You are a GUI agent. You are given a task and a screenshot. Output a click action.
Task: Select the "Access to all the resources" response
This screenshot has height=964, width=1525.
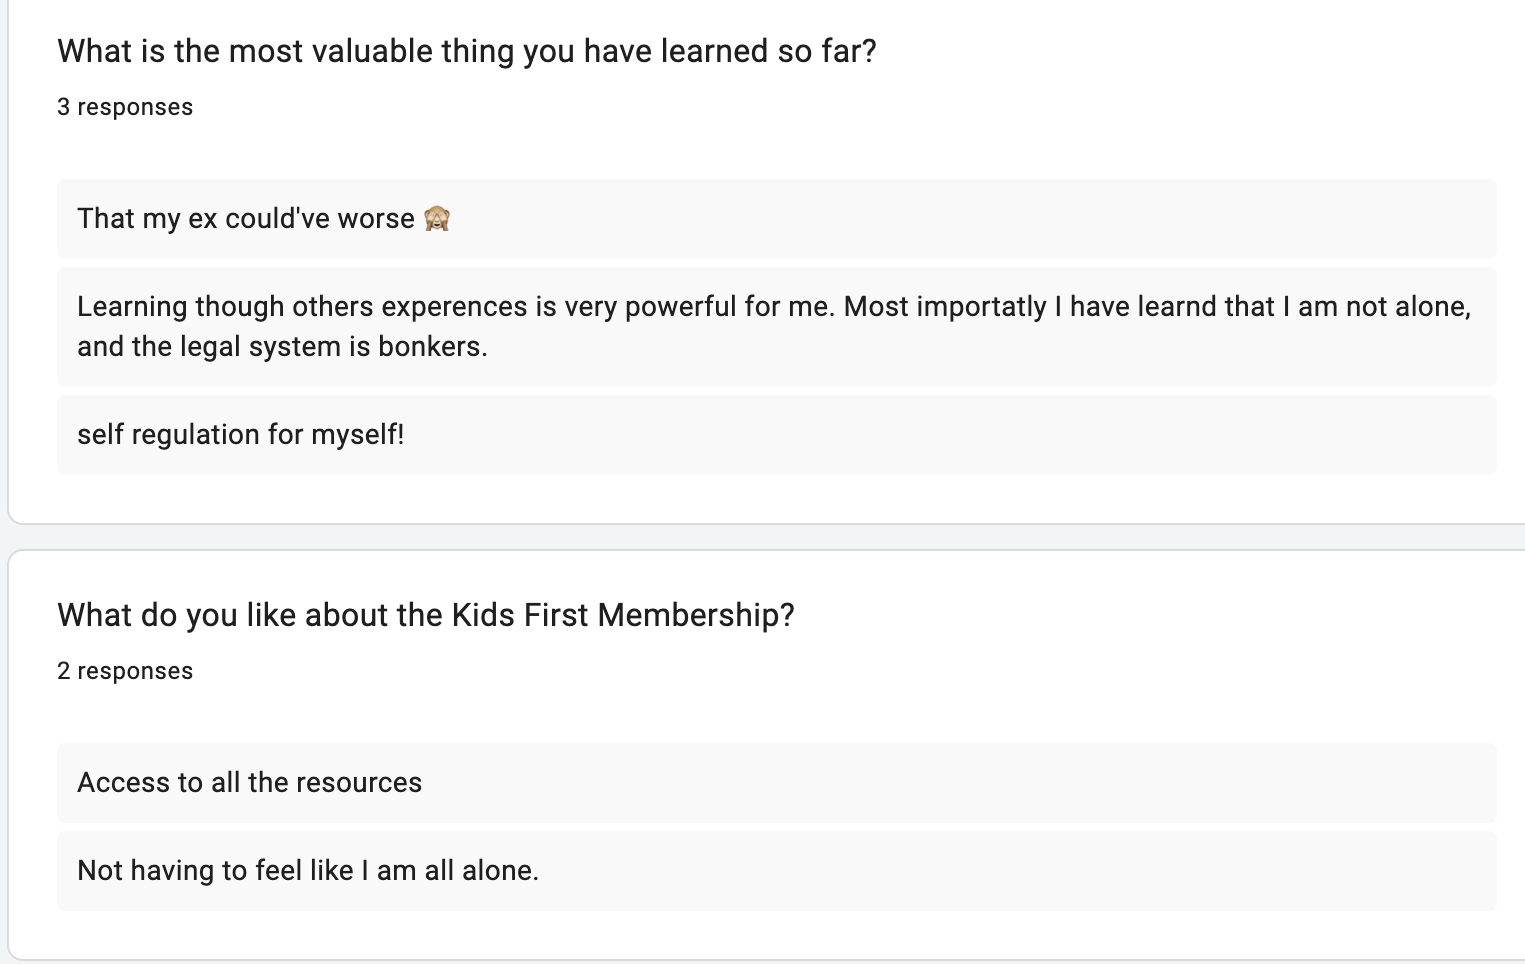pyautogui.click(x=249, y=782)
